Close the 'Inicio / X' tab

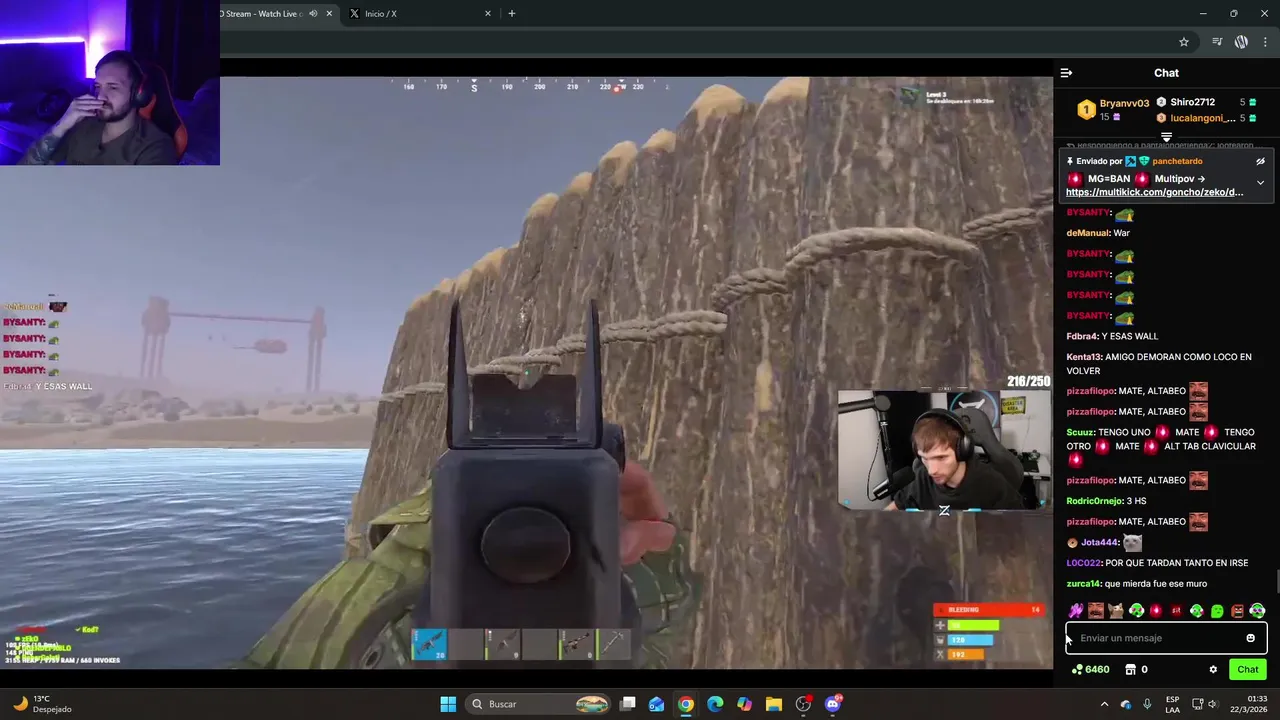point(488,14)
